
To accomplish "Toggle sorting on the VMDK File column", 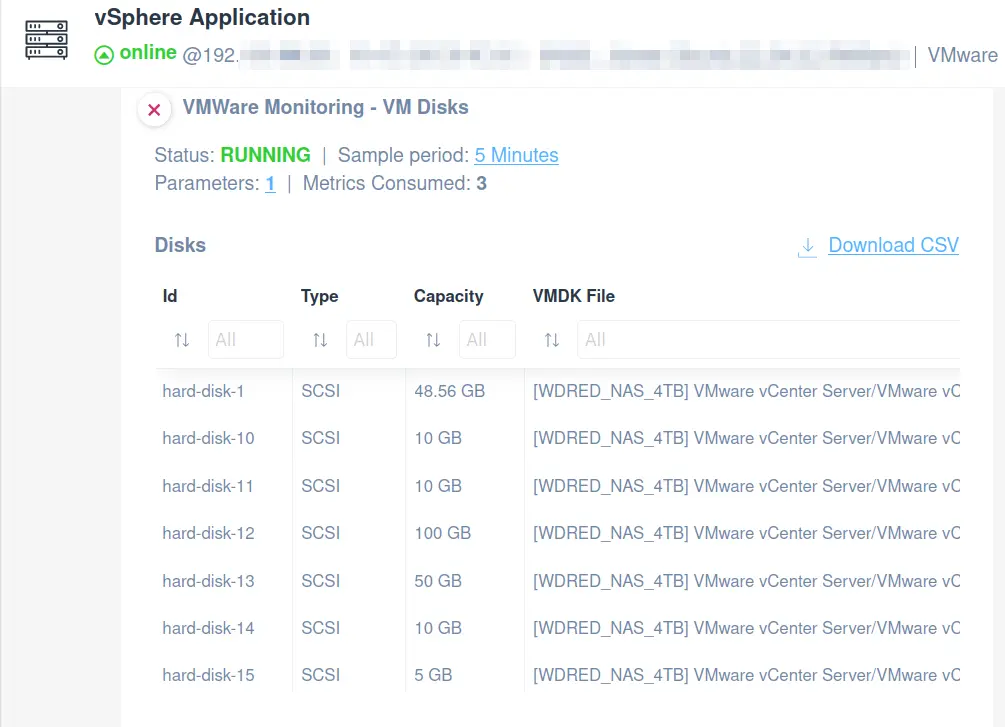I will (552, 339).
